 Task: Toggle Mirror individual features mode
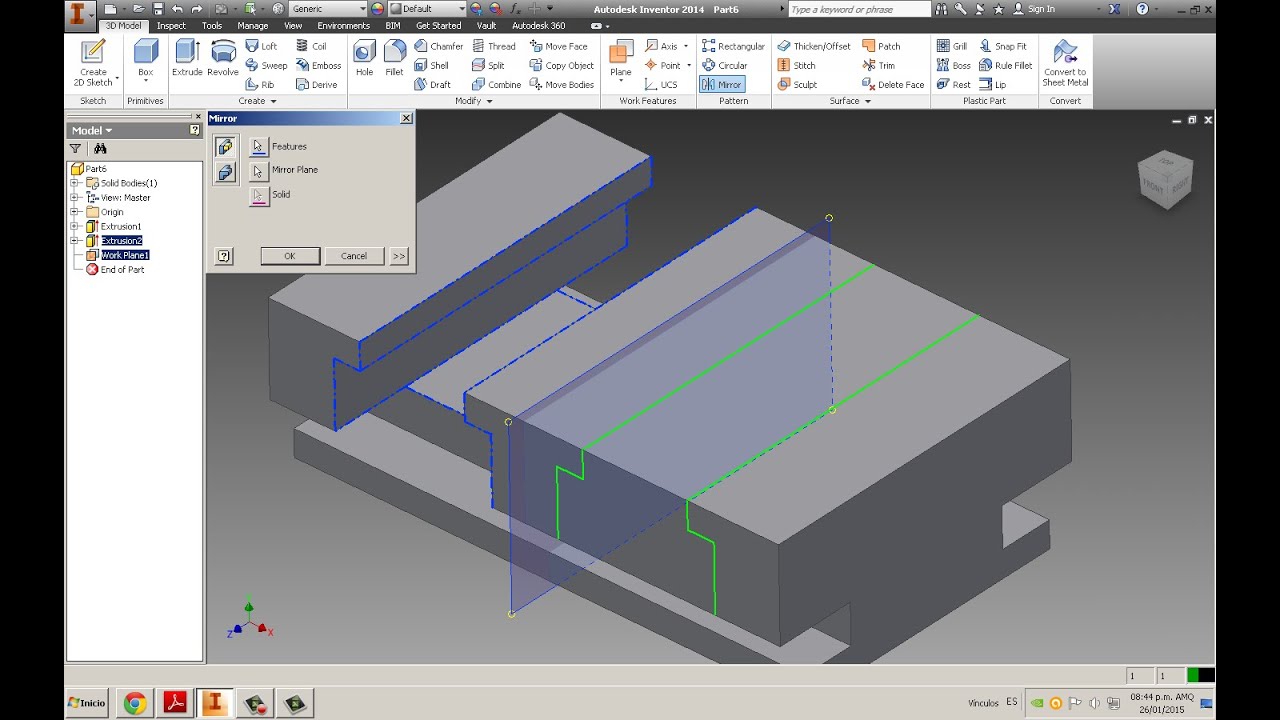click(226, 147)
